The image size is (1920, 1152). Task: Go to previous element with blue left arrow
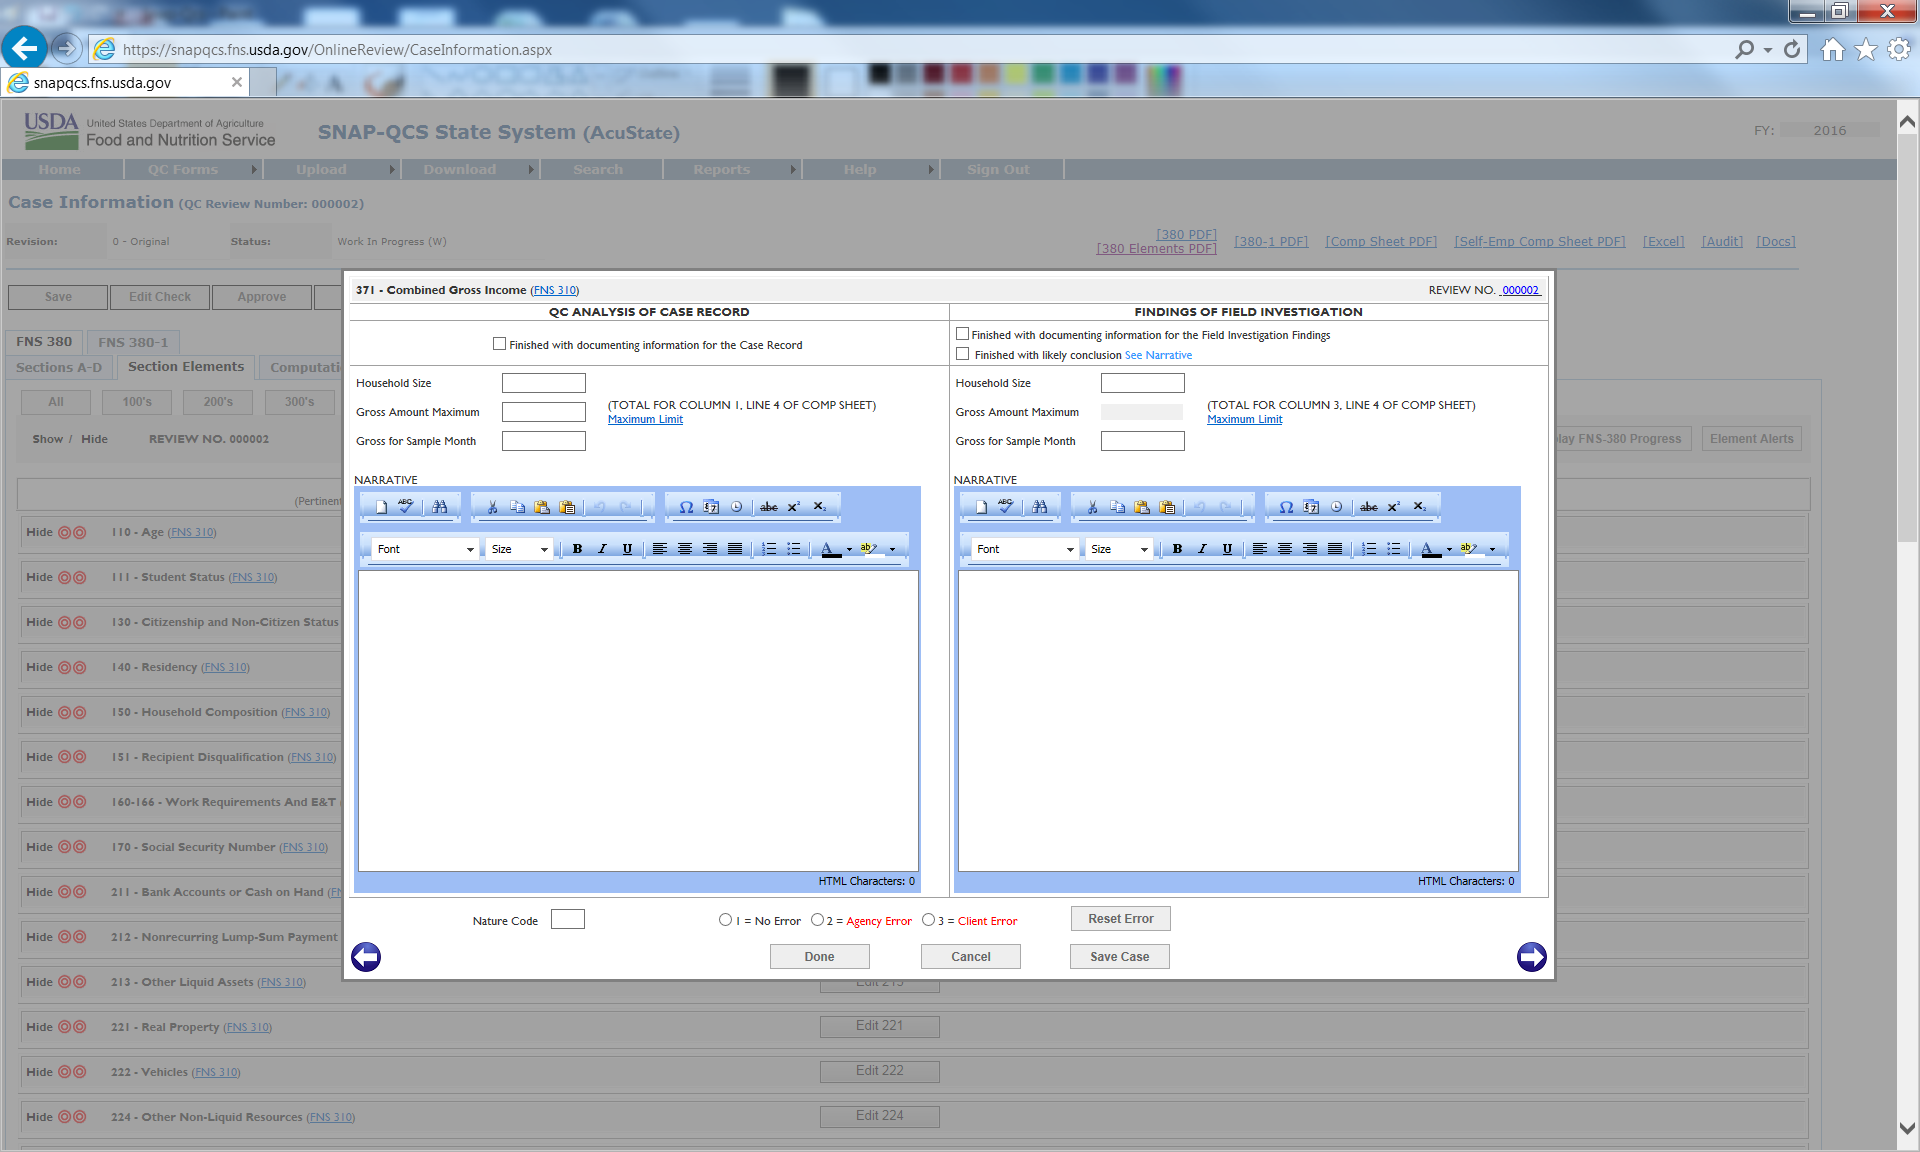coord(366,957)
